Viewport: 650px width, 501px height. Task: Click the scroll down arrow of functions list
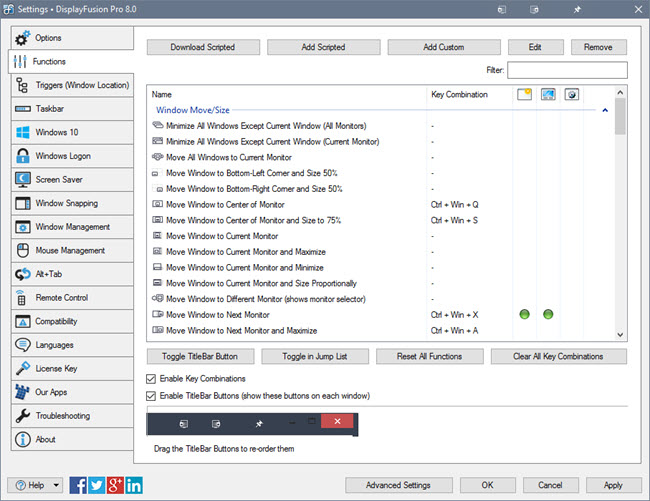click(620, 335)
